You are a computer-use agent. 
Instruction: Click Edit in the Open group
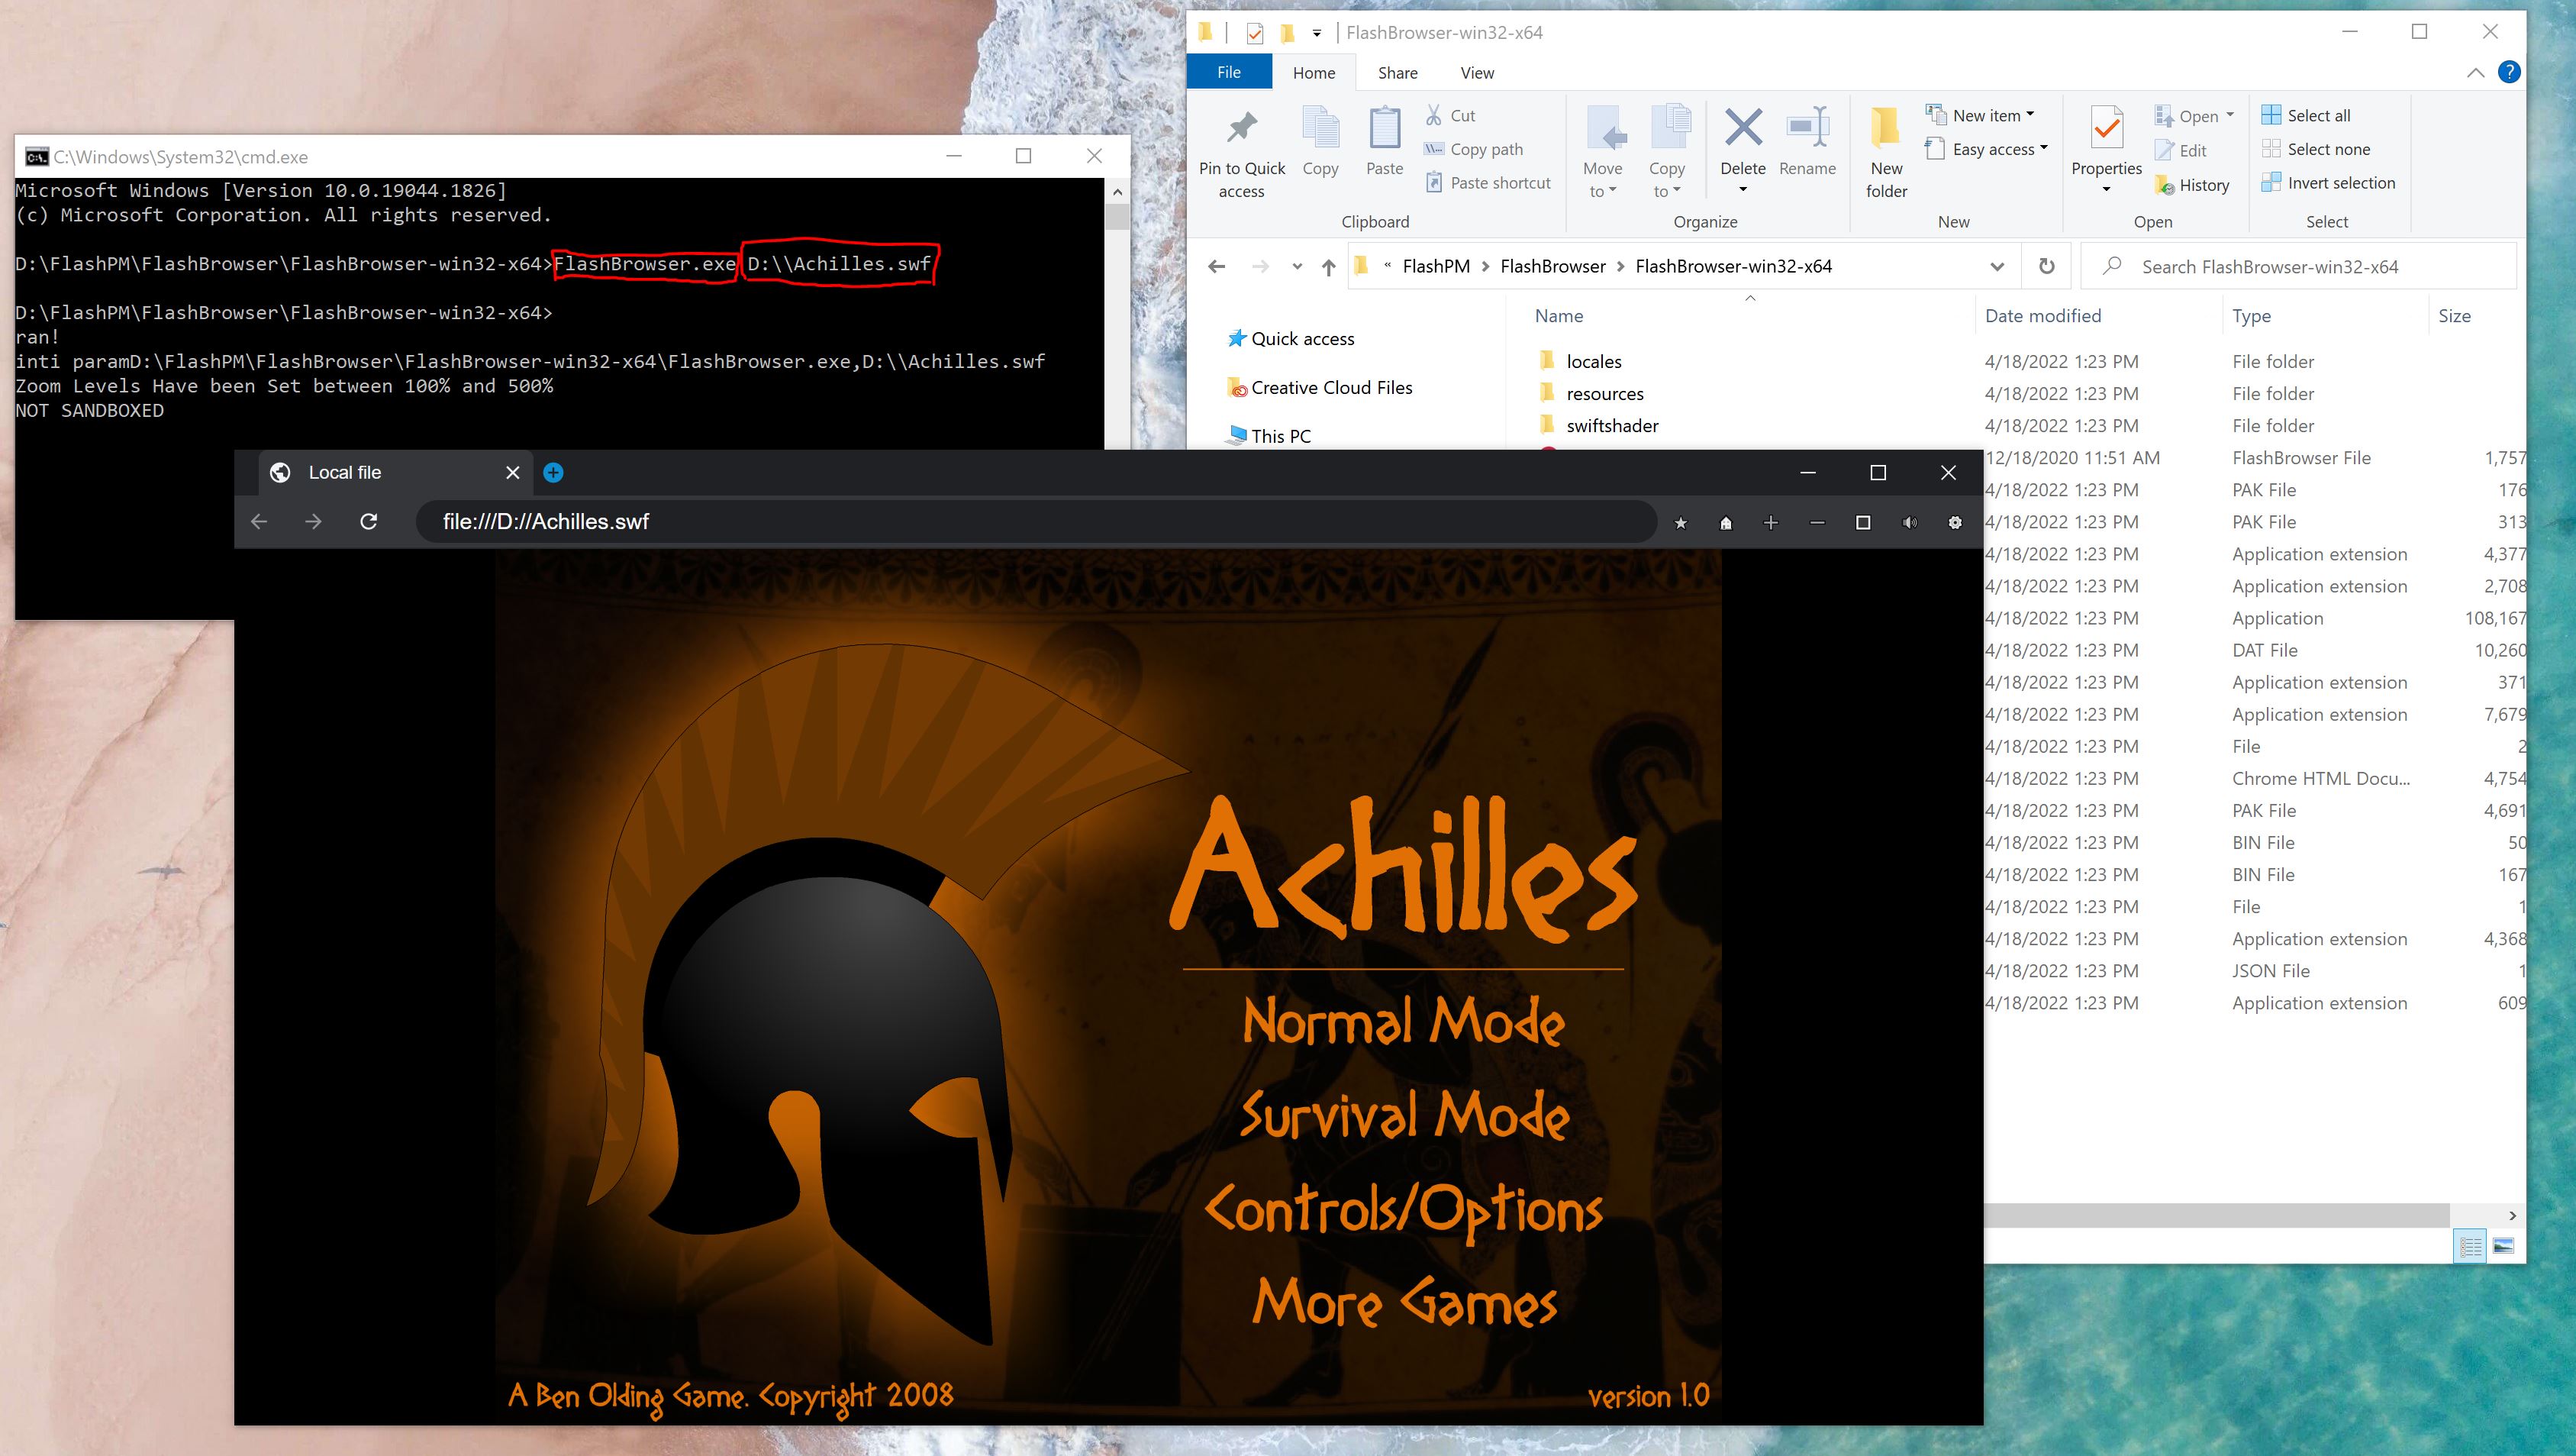pyautogui.click(x=2181, y=150)
